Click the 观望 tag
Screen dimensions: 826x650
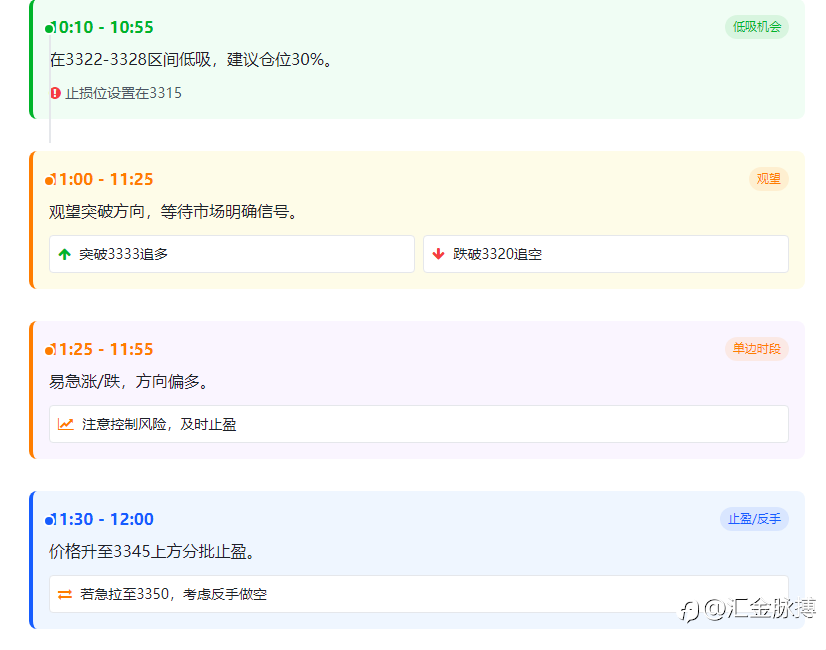[769, 179]
